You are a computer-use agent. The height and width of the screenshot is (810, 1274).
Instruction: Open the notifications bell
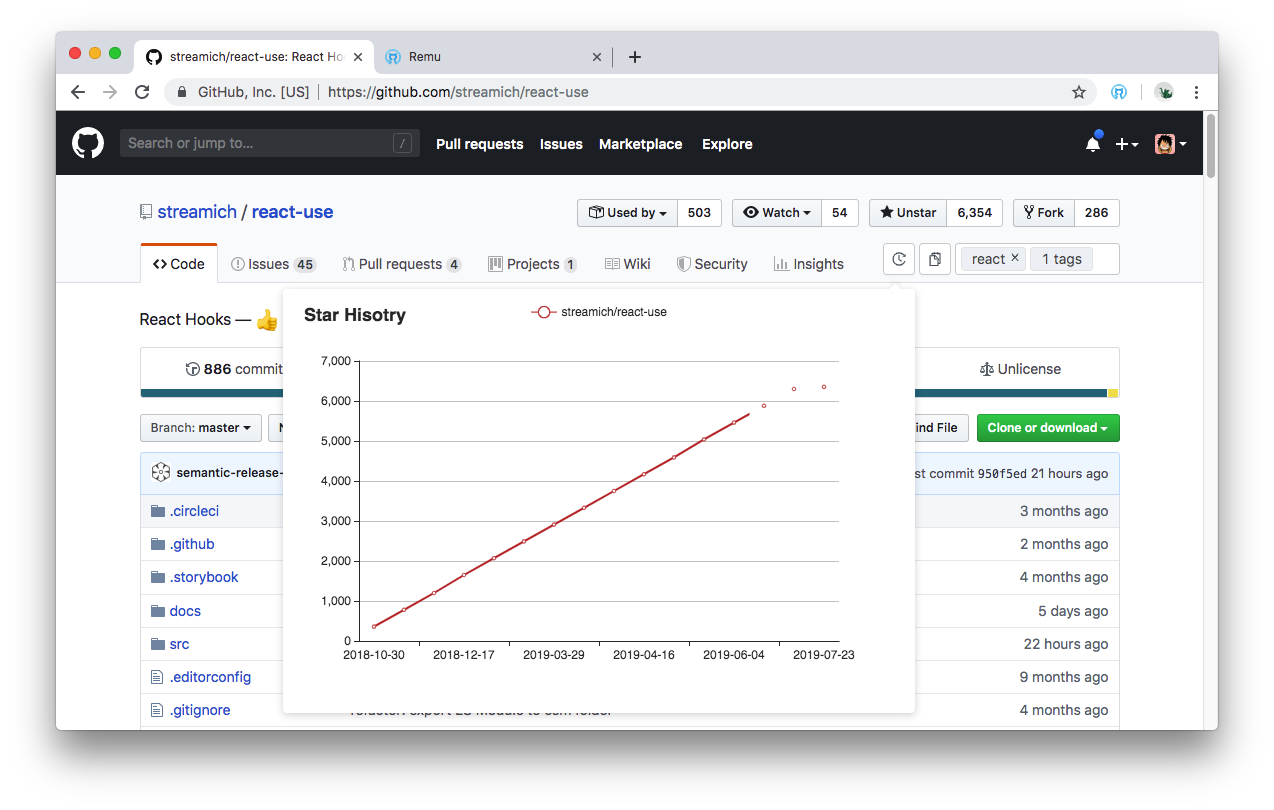click(x=1094, y=143)
